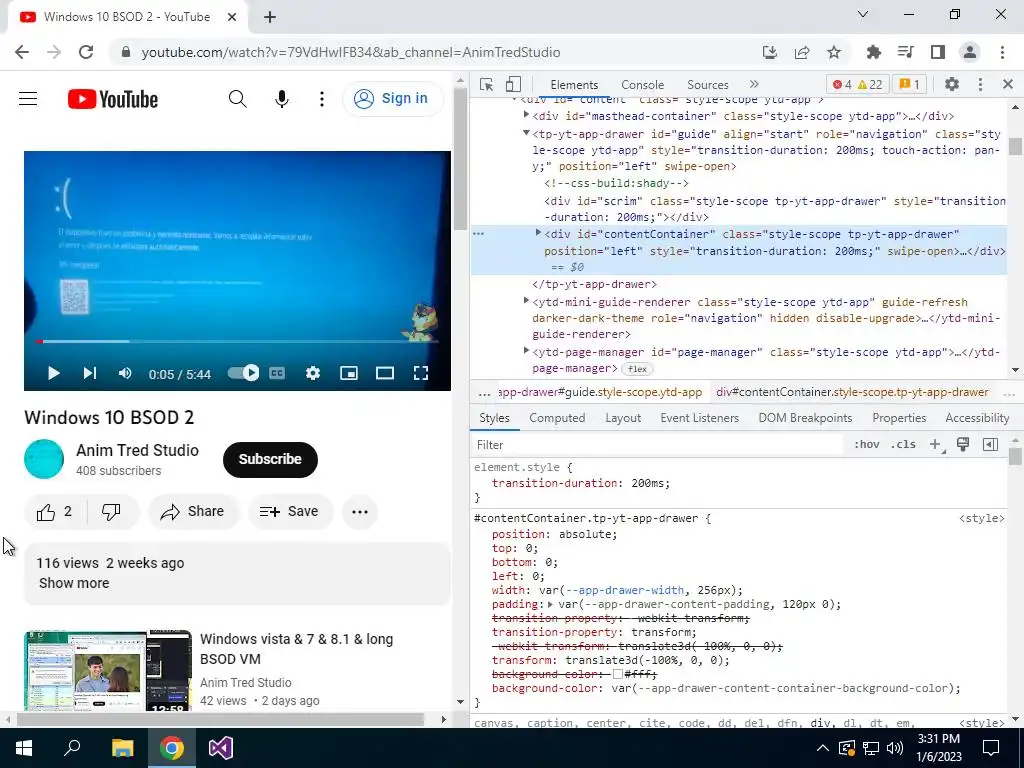Open the issues counter badge
Image resolution: width=1024 pixels, height=768 pixels.
tap(909, 84)
